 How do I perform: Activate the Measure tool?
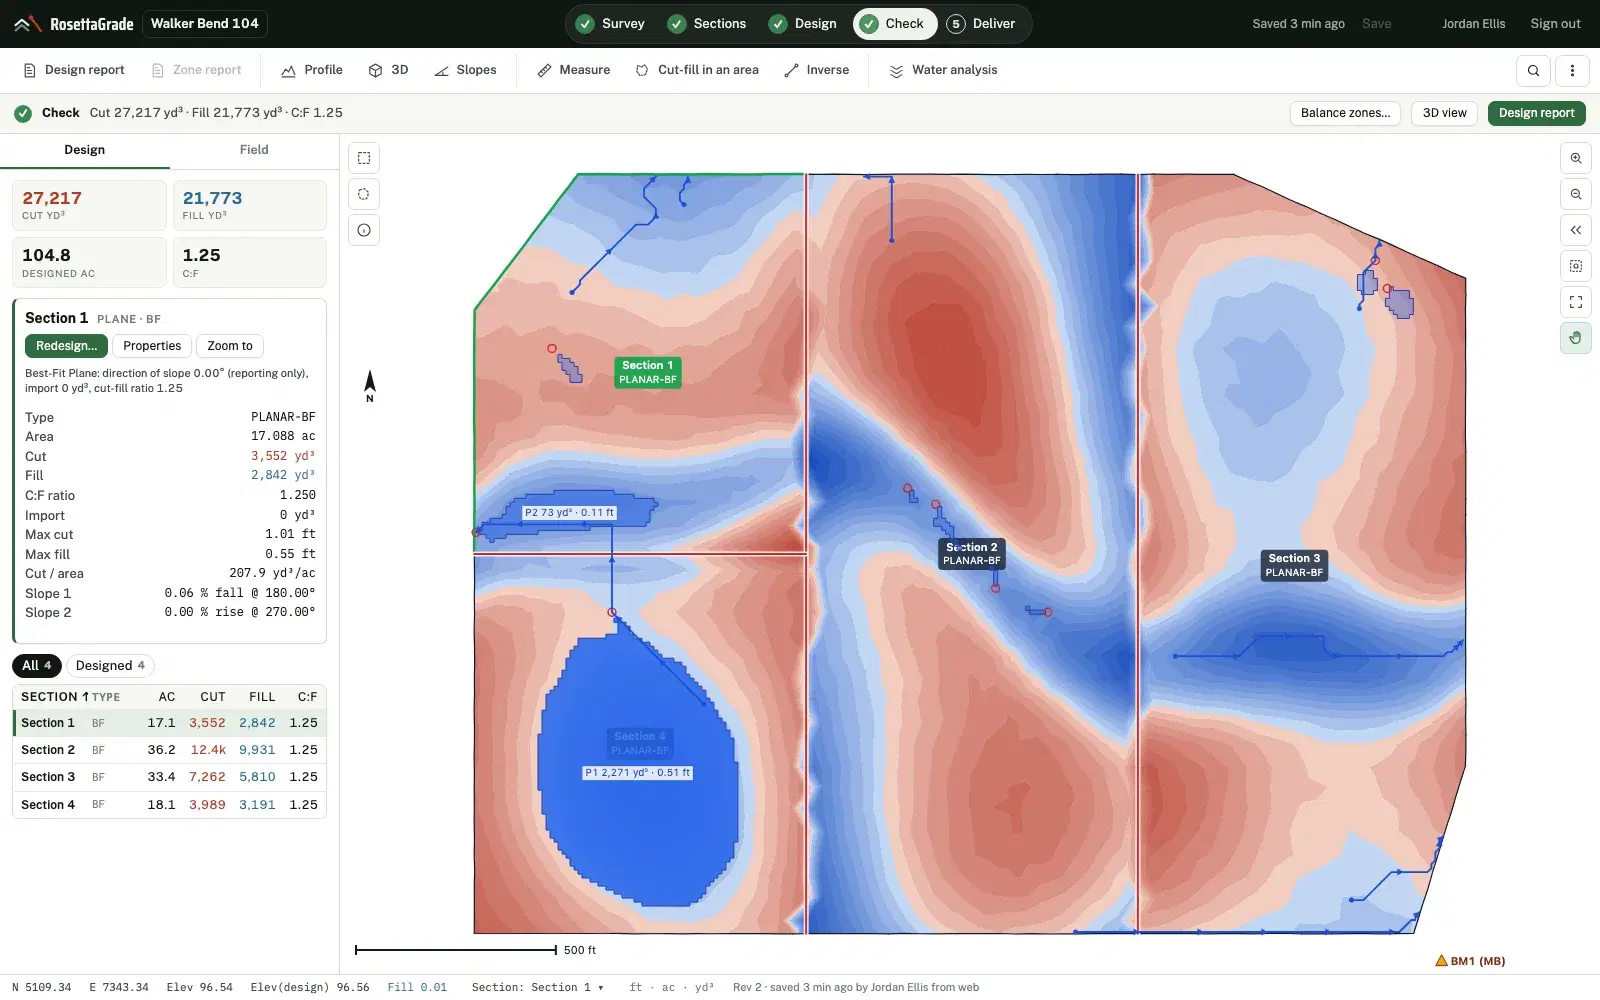pos(574,70)
